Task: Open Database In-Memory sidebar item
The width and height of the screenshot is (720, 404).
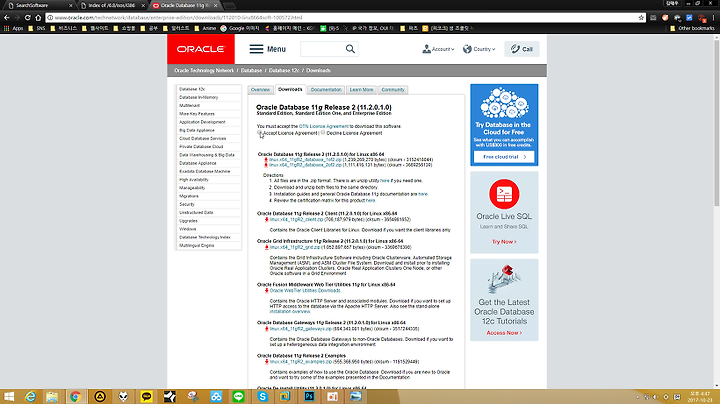Action: point(208,97)
